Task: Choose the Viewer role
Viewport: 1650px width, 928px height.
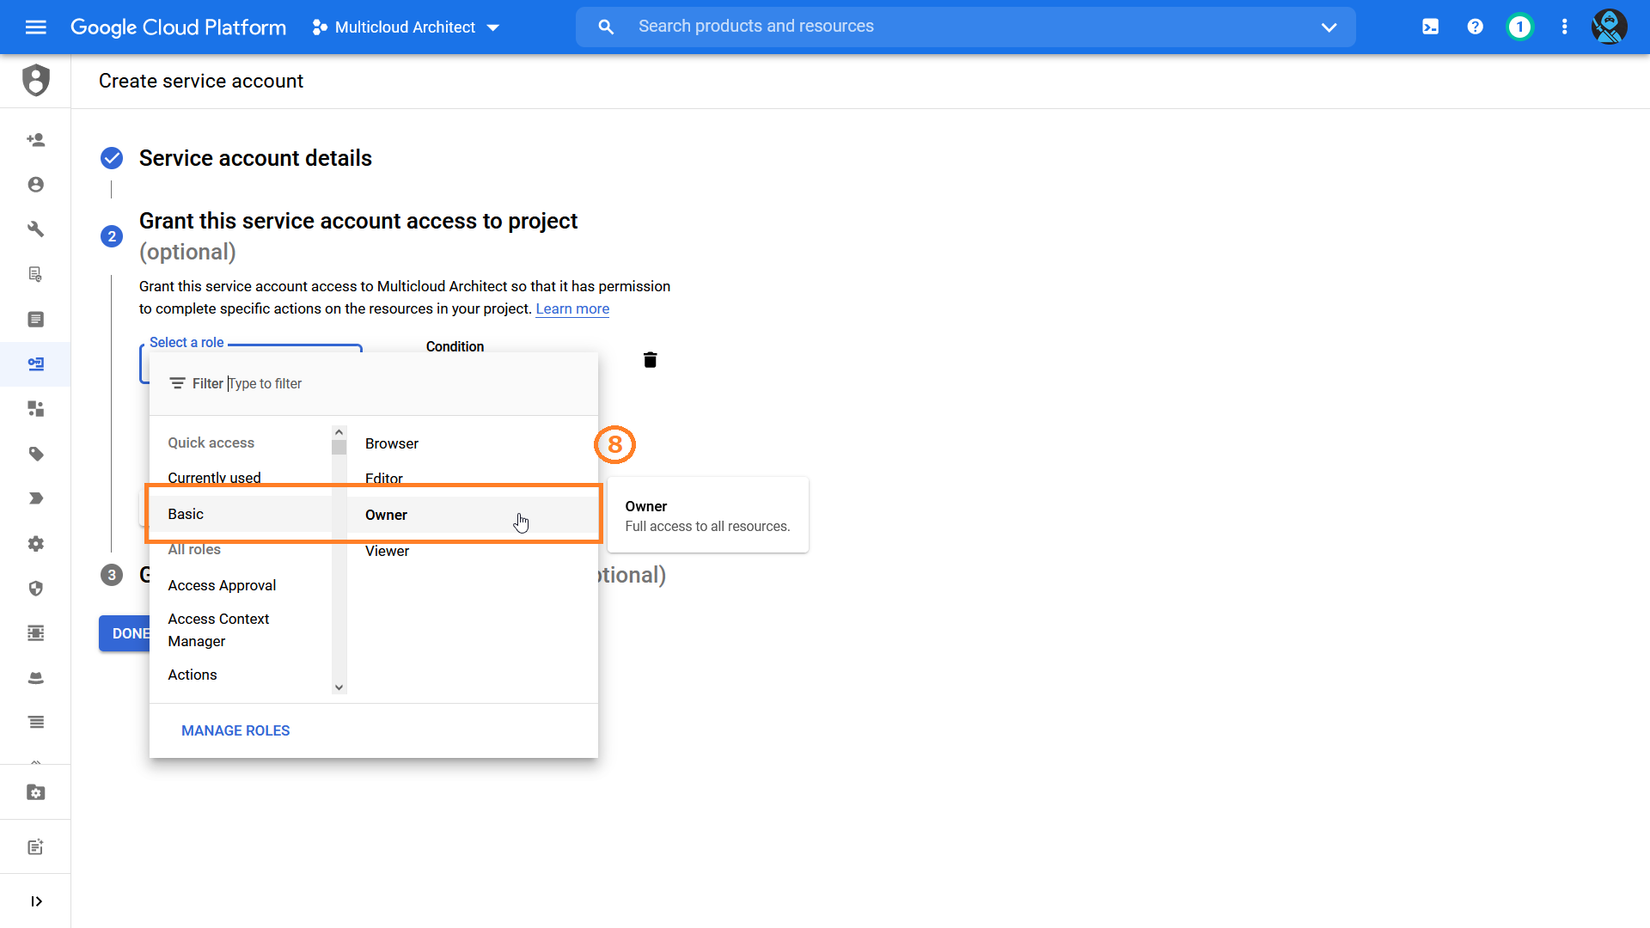Action: [387, 551]
